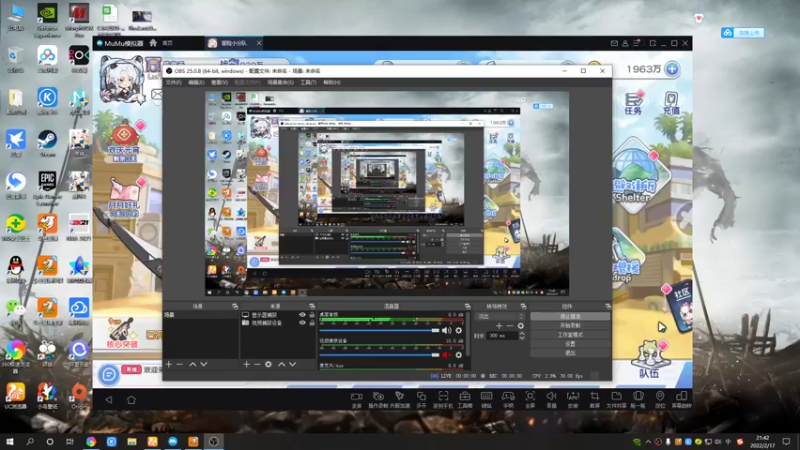Open the File(F) menu in OBS

point(173,82)
